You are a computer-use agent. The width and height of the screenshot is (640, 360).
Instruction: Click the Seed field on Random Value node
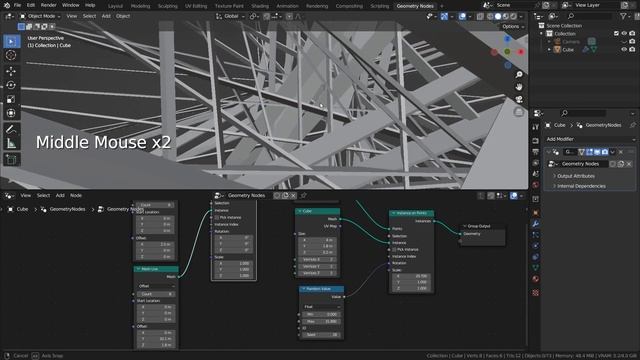[x=322, y=335]
